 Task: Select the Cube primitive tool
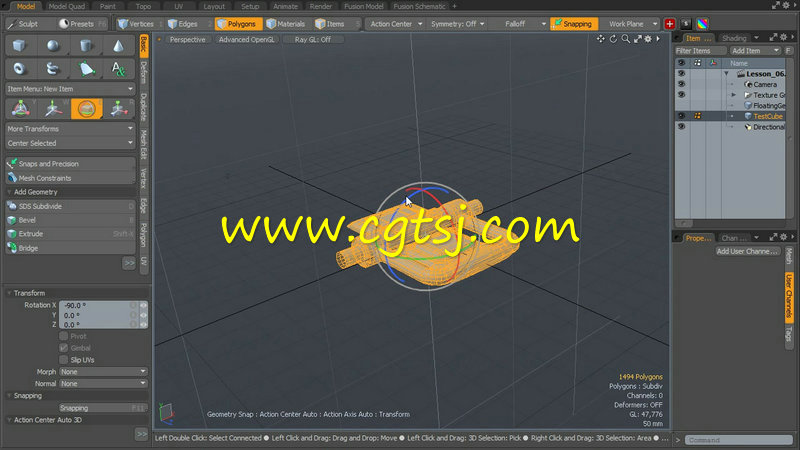[x=19, y=46]
